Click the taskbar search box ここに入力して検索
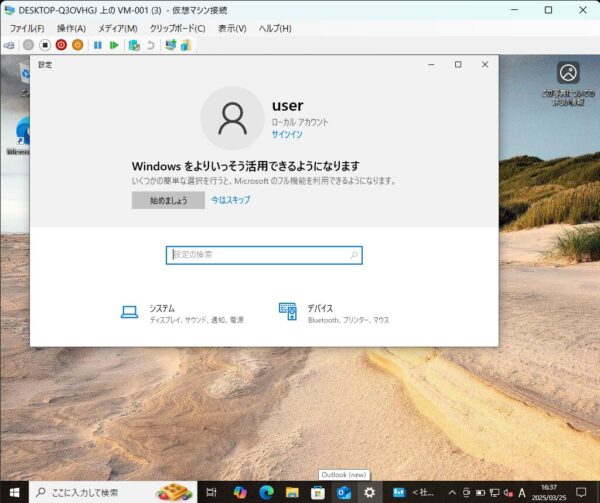Screen dimensions: 600x503 [x=113, y=492]
